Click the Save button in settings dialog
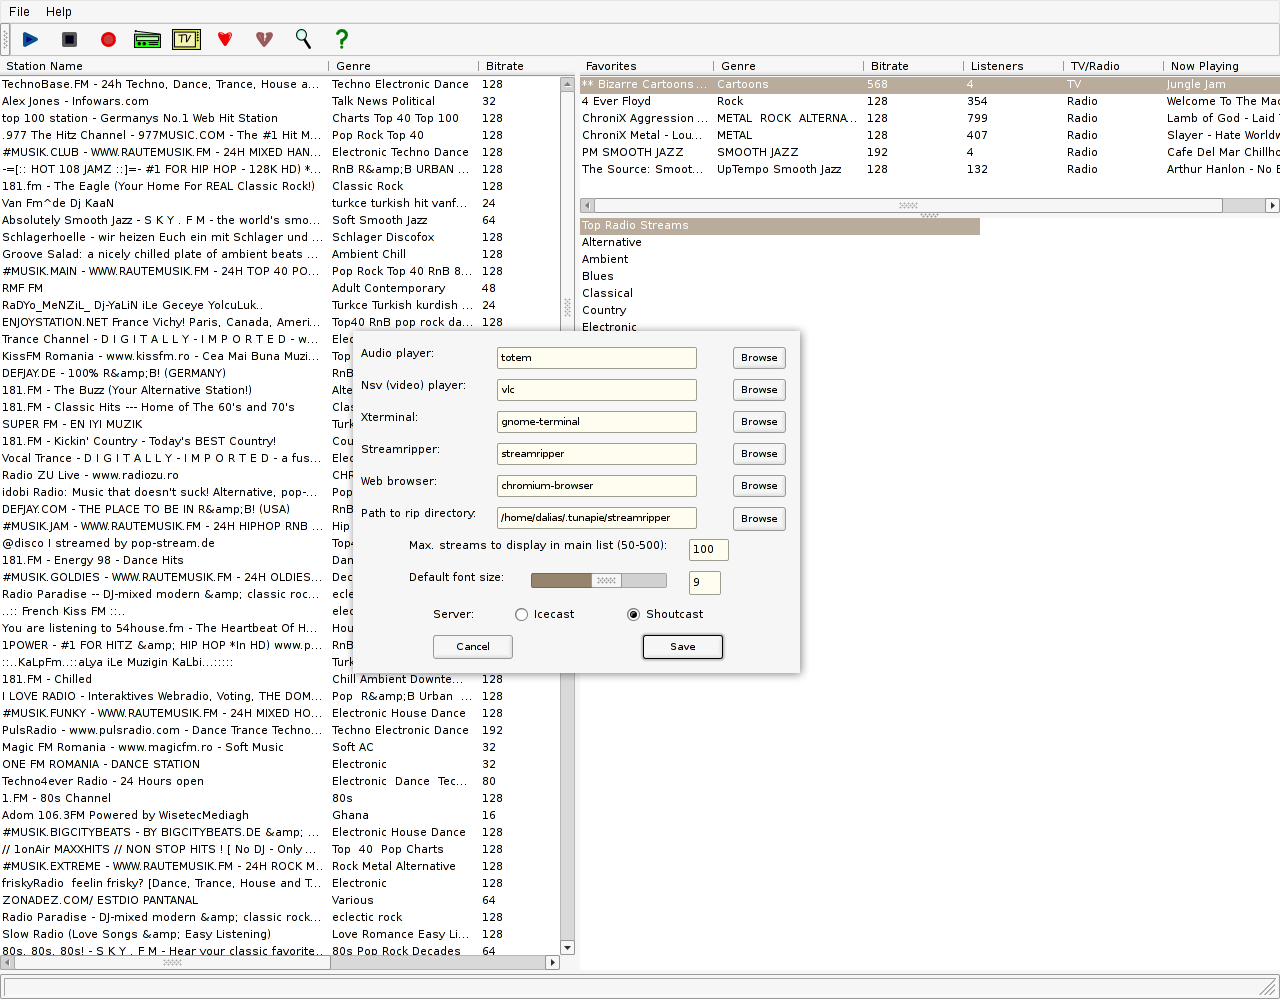Viewport: 1280px width, 1000px height. [683, 647]
